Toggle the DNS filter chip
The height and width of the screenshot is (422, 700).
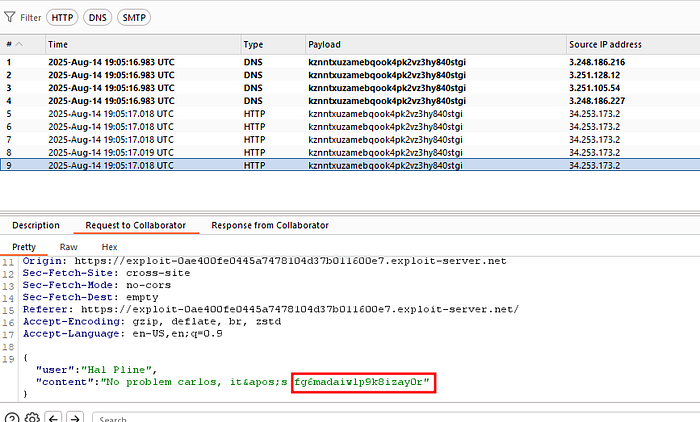pos(97,17)
